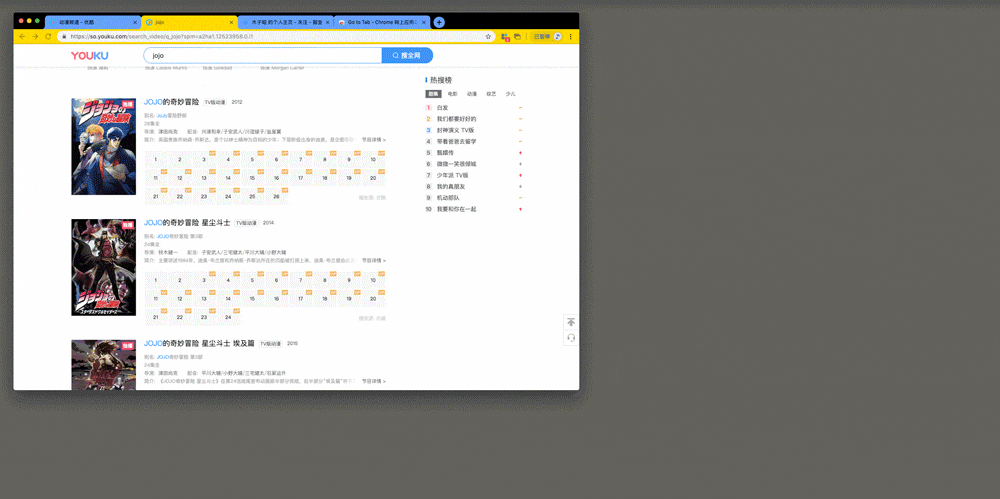The height and width of the screenshot is (499, 1000).
Task: Click the jojo search input field
Action: (x=263, y=56)
